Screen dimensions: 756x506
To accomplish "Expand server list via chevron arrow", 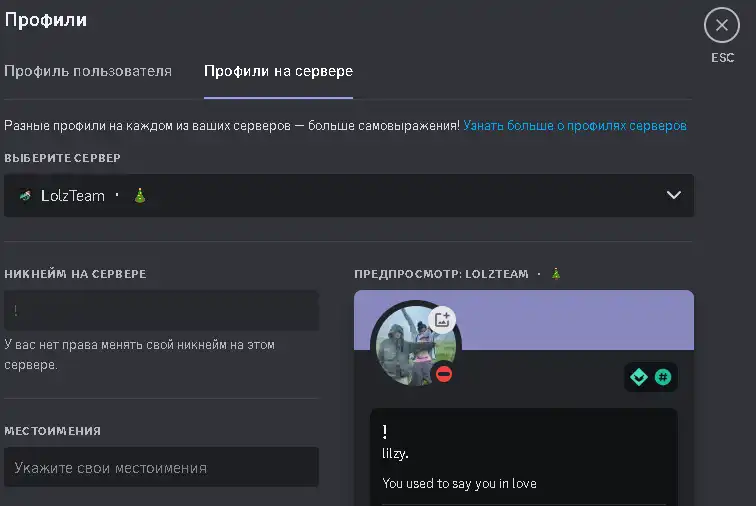I will pyautogui.click(x=674, y=195).
